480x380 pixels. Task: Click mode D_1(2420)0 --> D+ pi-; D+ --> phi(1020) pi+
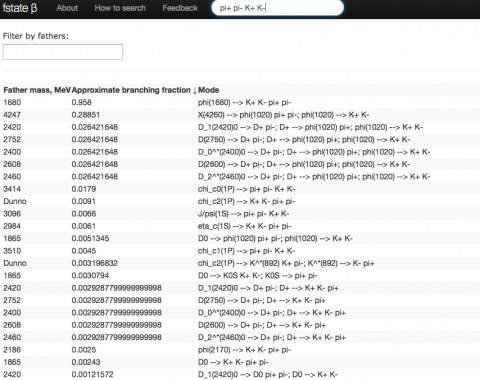pos(310,127)
